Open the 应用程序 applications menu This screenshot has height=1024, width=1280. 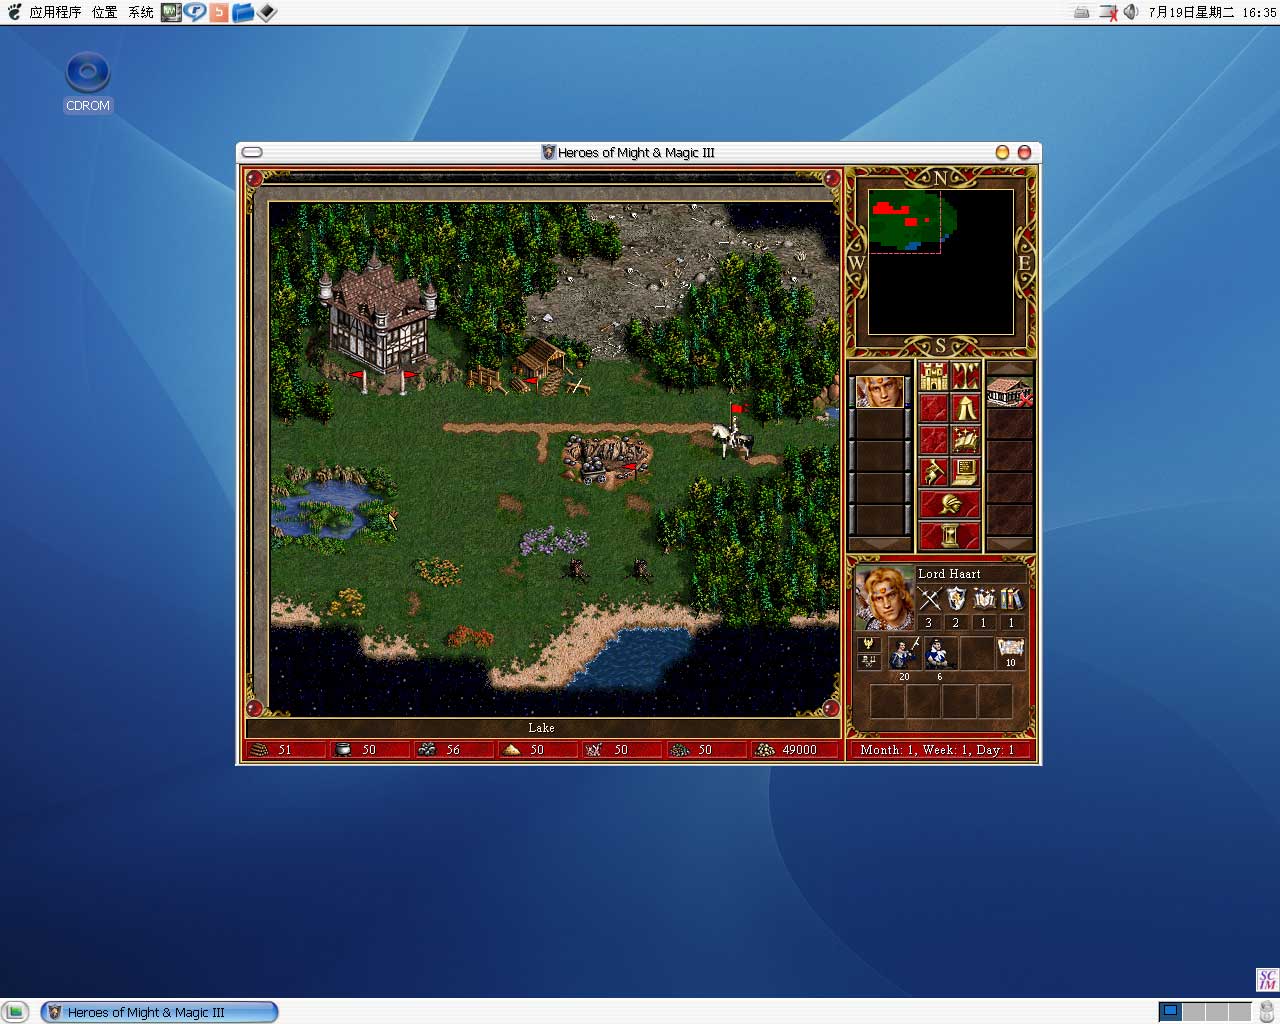click(x=55, y=12)
